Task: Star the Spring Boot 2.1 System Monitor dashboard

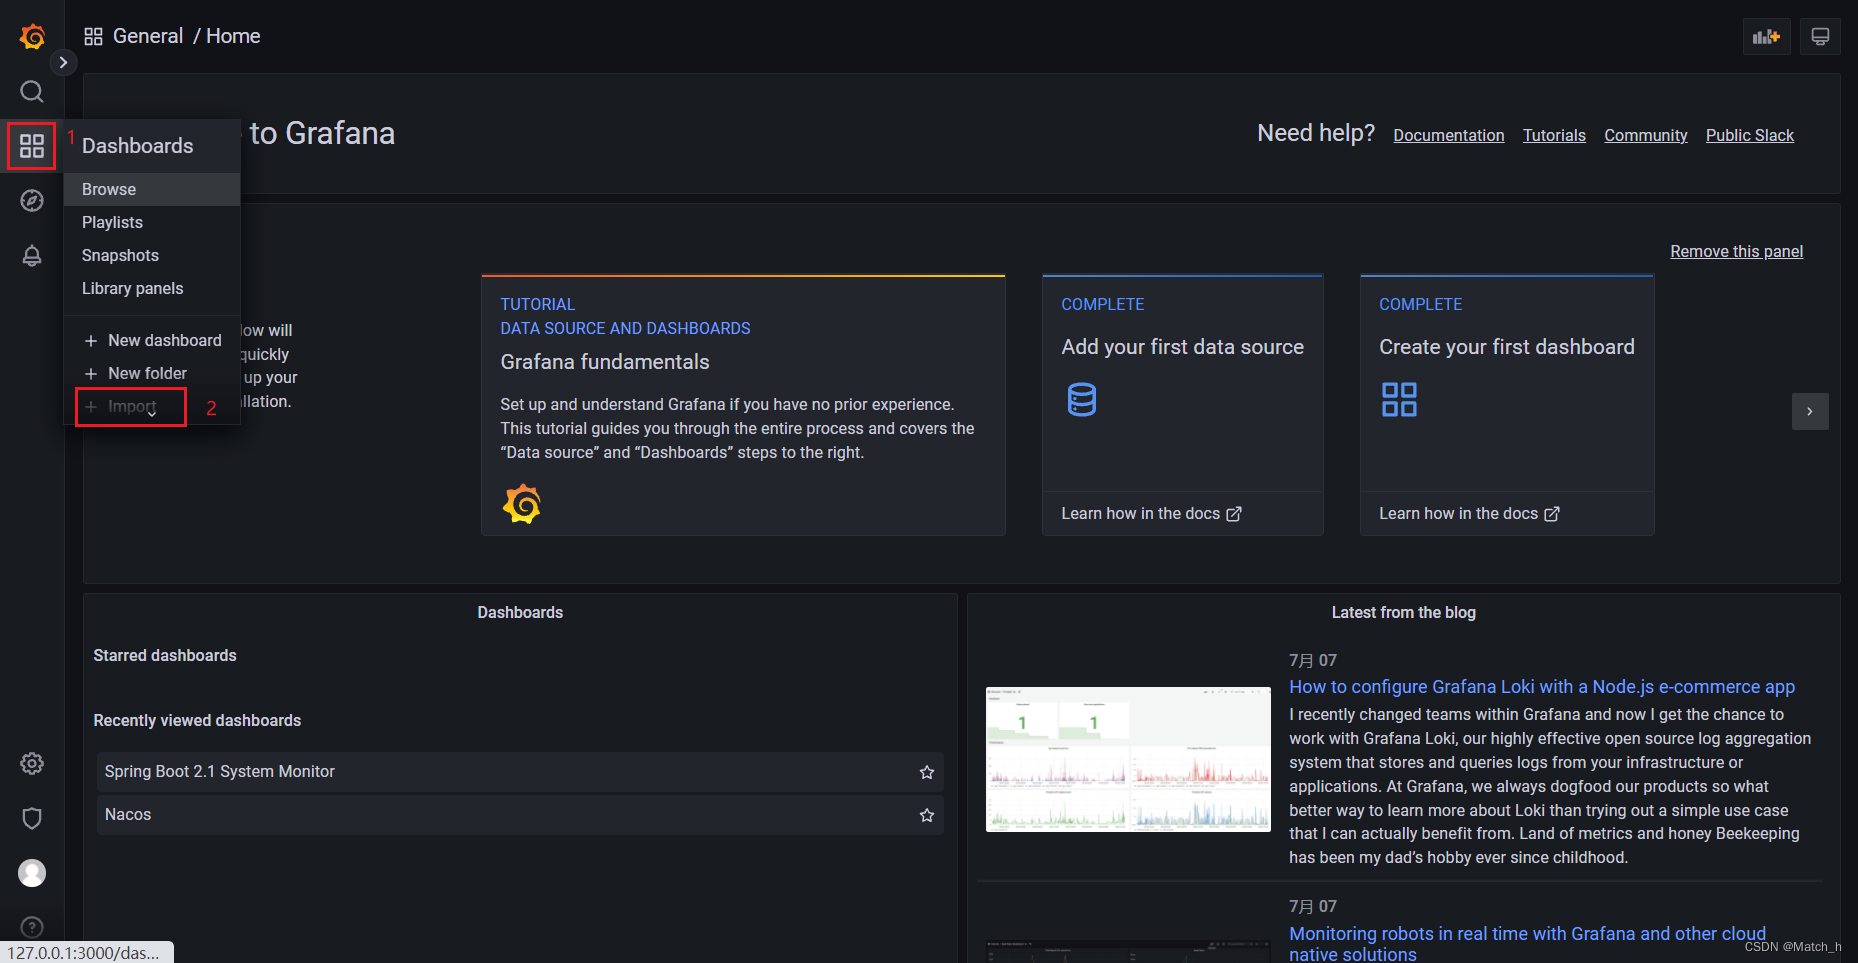Action: click(926, 772)
